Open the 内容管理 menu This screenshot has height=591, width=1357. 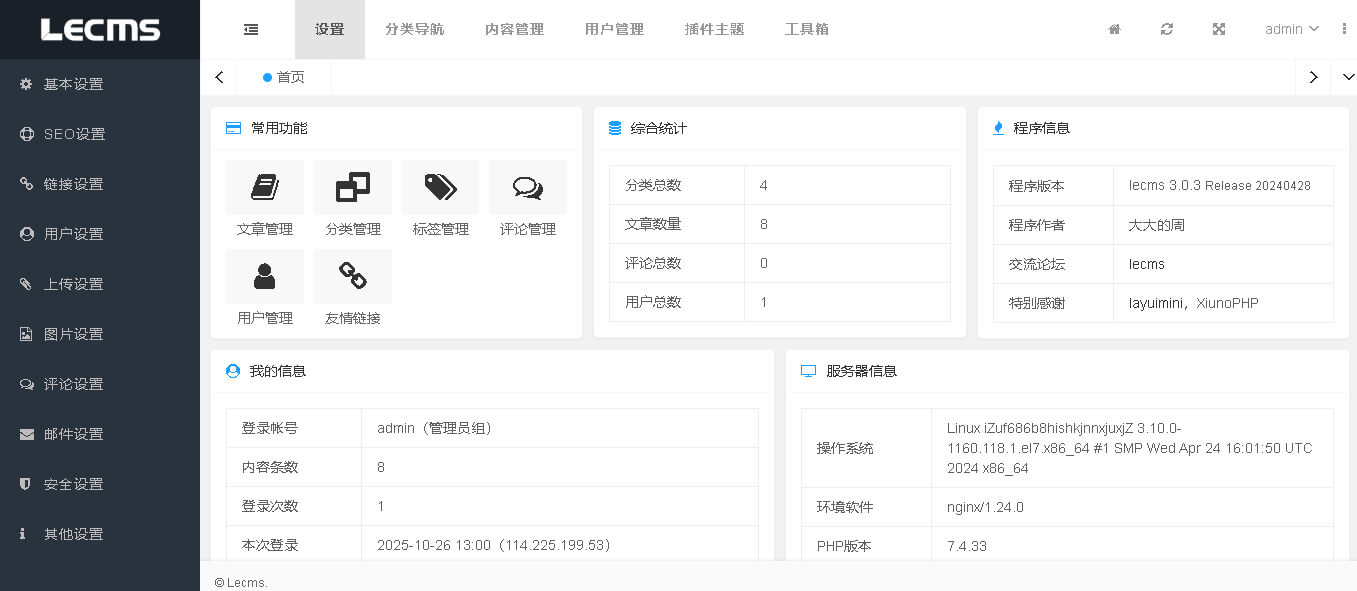pyautogui.click(x=513, y=29)
